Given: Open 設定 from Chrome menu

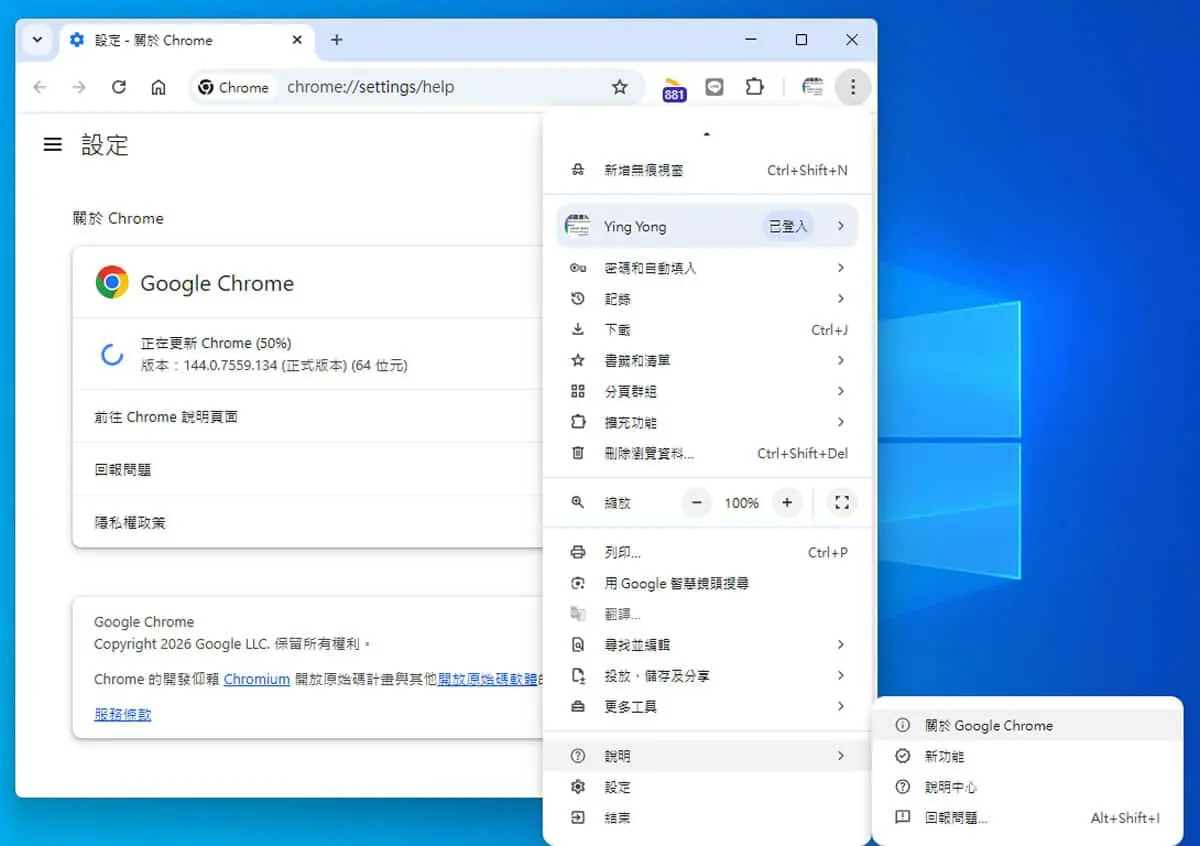Looking at the screenshot, I should coord(708,787).
